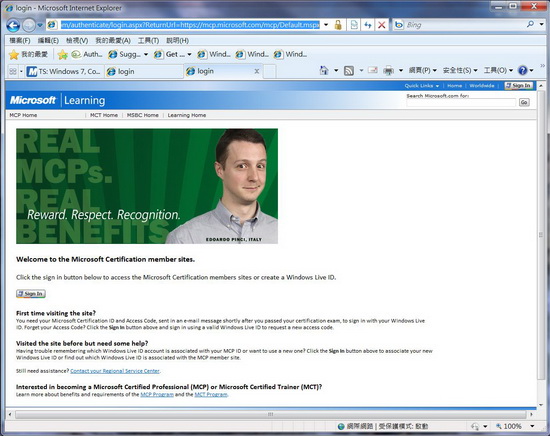Expand the Home button dropdown arrow
The width and height of the screenshot is (550, 436).
[336, 71]
